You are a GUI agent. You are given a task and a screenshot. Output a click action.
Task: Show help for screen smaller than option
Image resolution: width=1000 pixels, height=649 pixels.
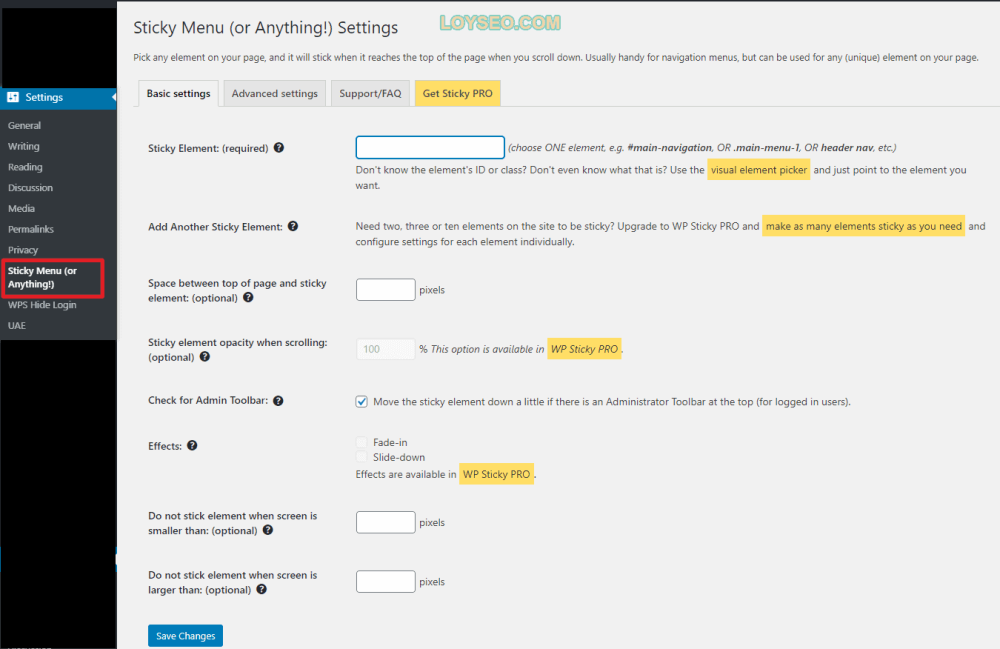pyautogui.click(x=268, y=530)
